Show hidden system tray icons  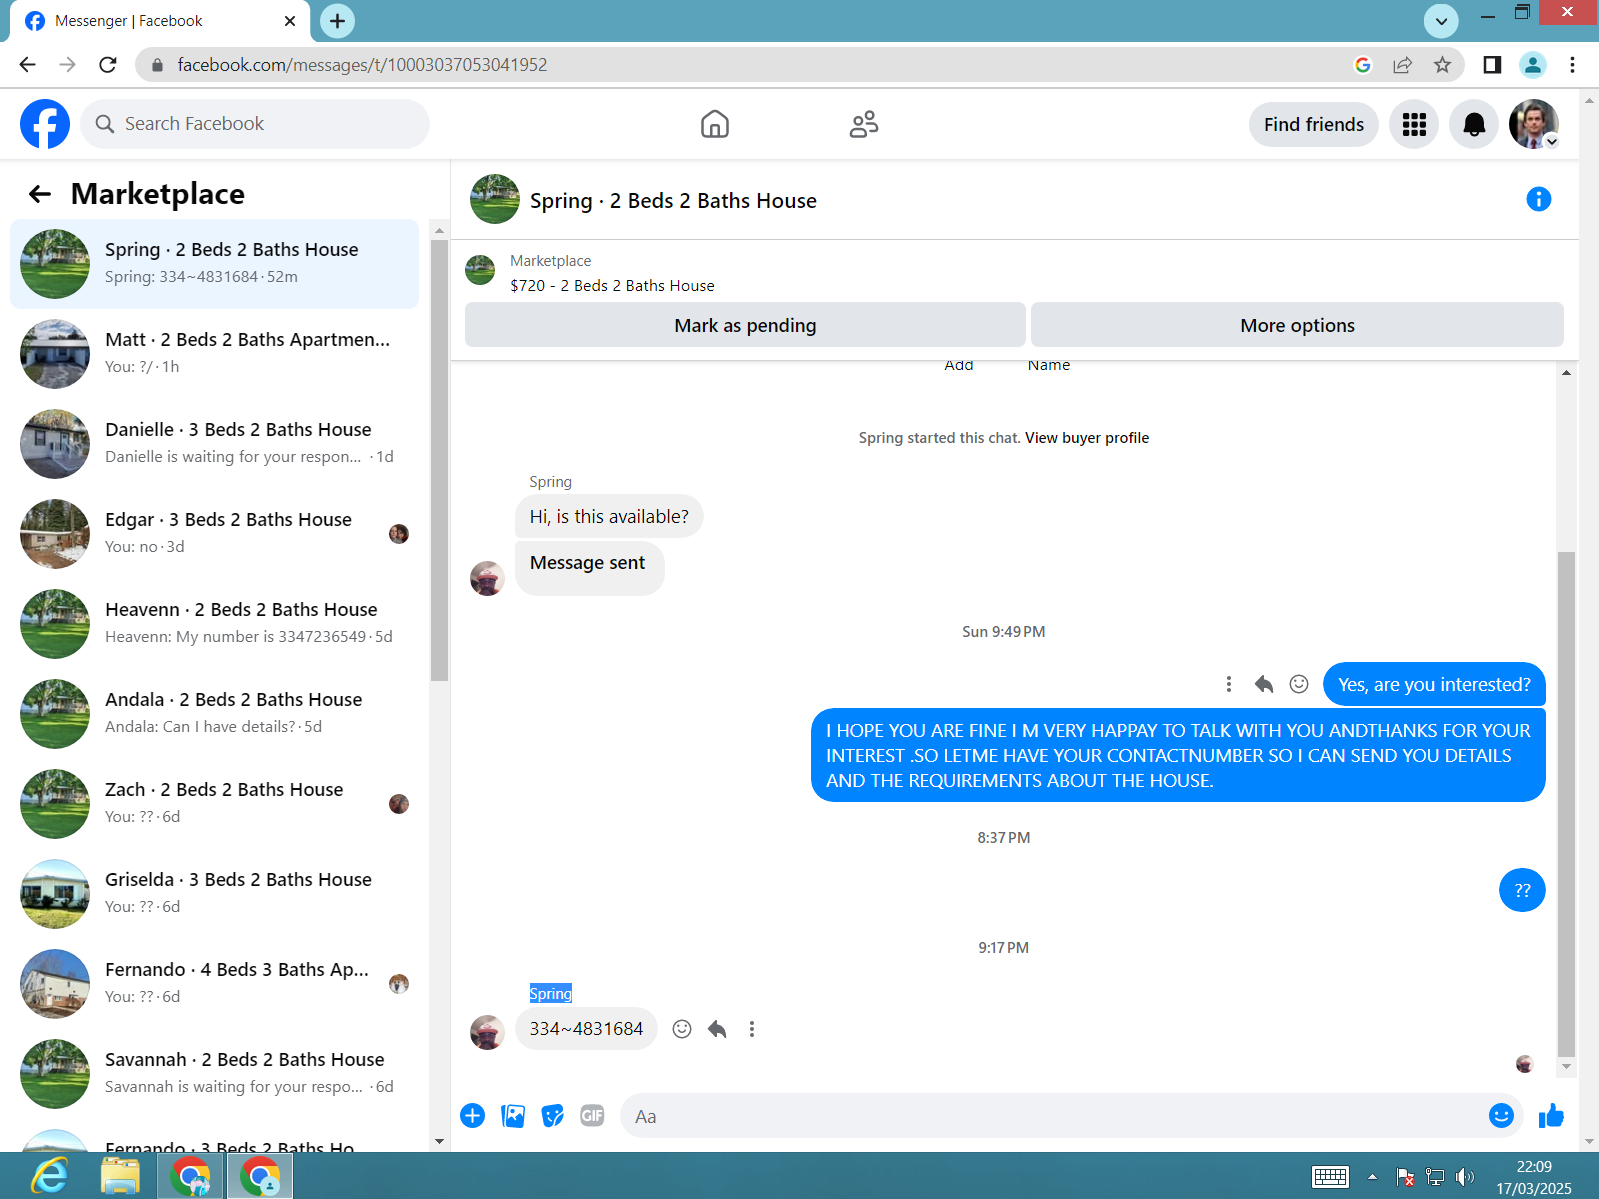pos(1372,1177)
